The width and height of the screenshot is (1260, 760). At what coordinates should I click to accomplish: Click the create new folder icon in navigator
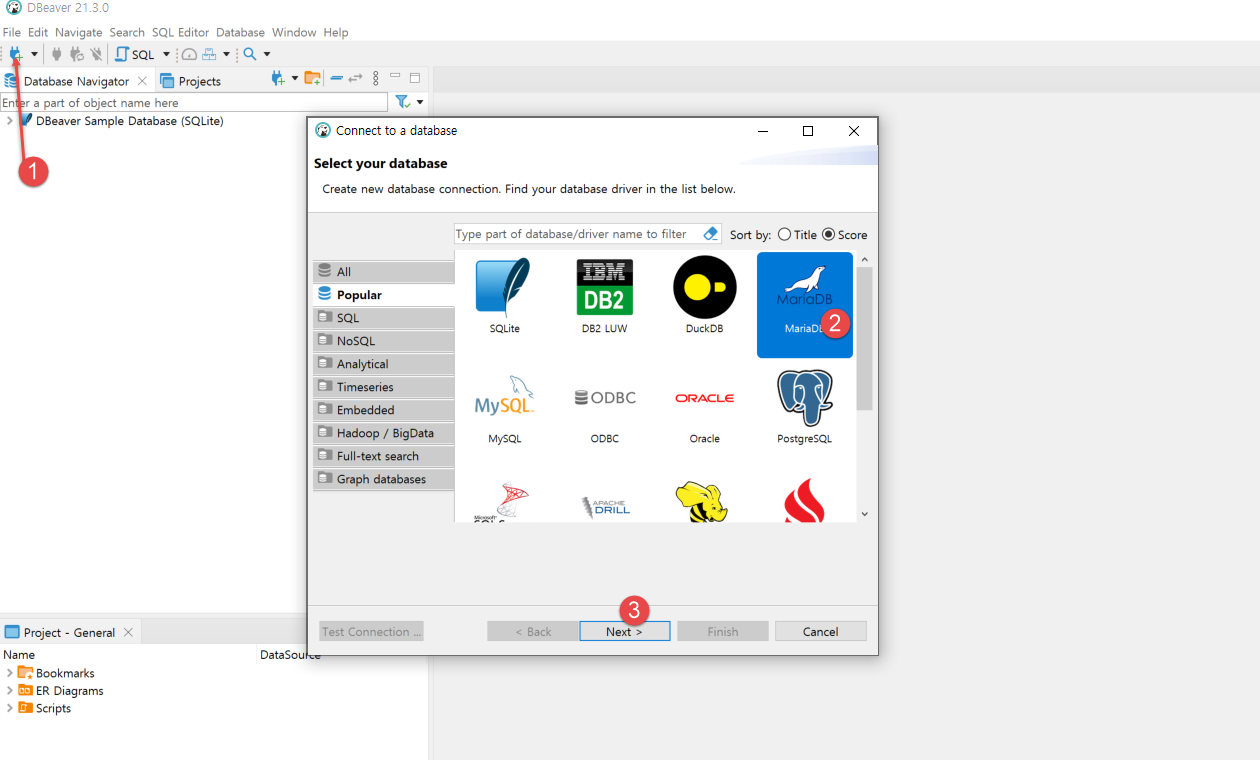[313, 78]
